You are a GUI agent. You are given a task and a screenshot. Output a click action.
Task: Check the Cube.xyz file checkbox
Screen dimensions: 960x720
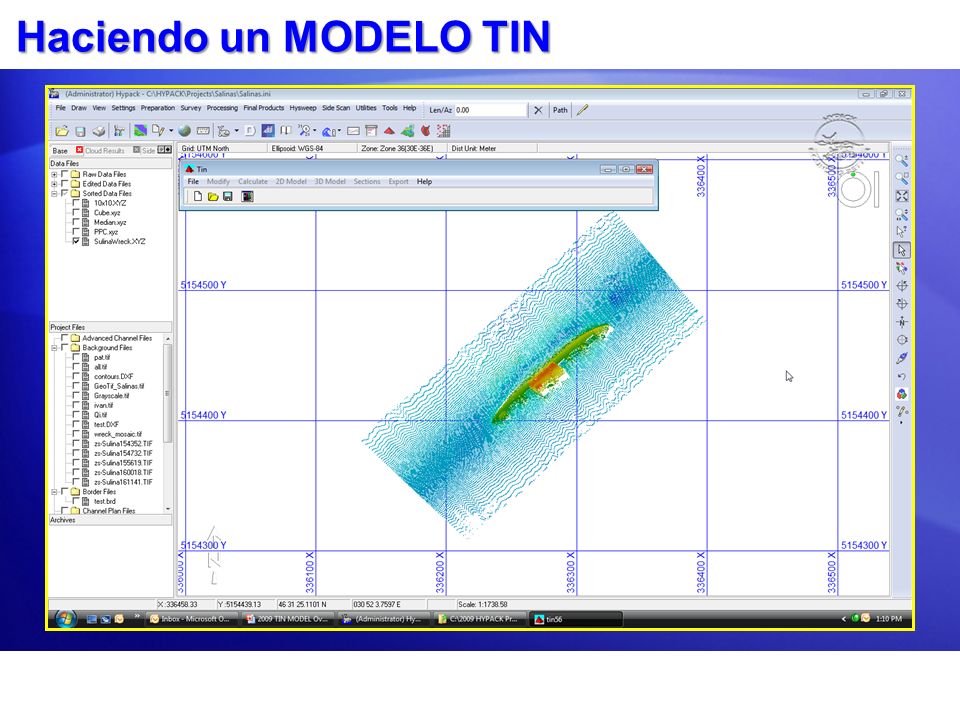click(76, 212)
